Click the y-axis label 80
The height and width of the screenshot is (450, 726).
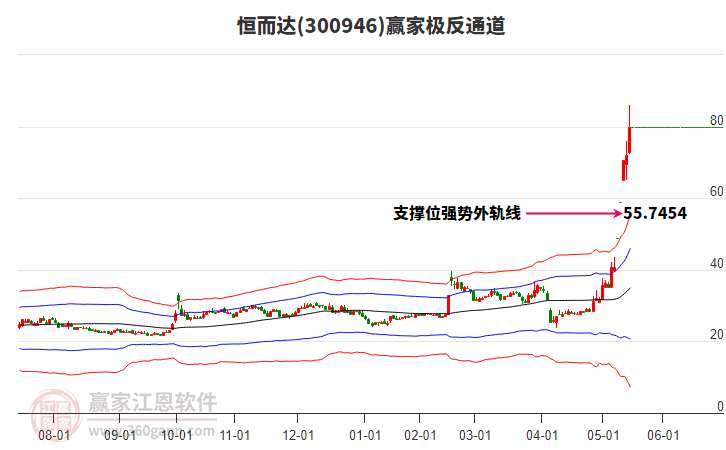coord(716,120)
